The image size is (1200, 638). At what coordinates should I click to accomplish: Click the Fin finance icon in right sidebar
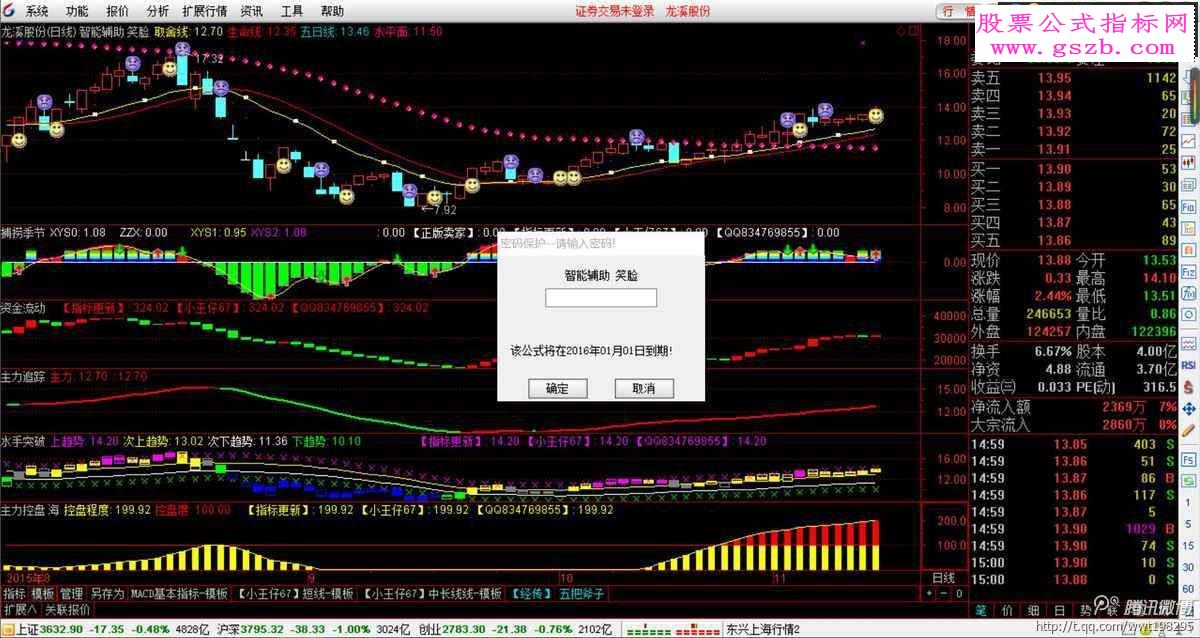click(1189, 206)
